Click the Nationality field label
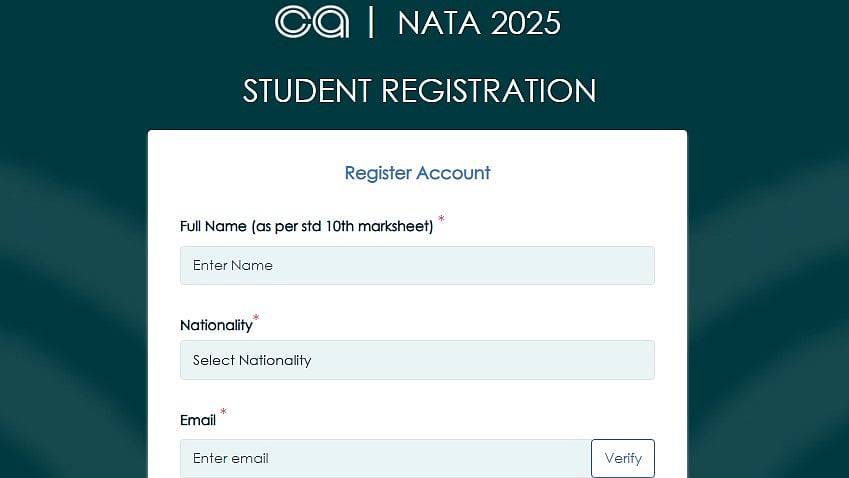The height and width of the screenshot is (478, 849). tap(215, 325)
